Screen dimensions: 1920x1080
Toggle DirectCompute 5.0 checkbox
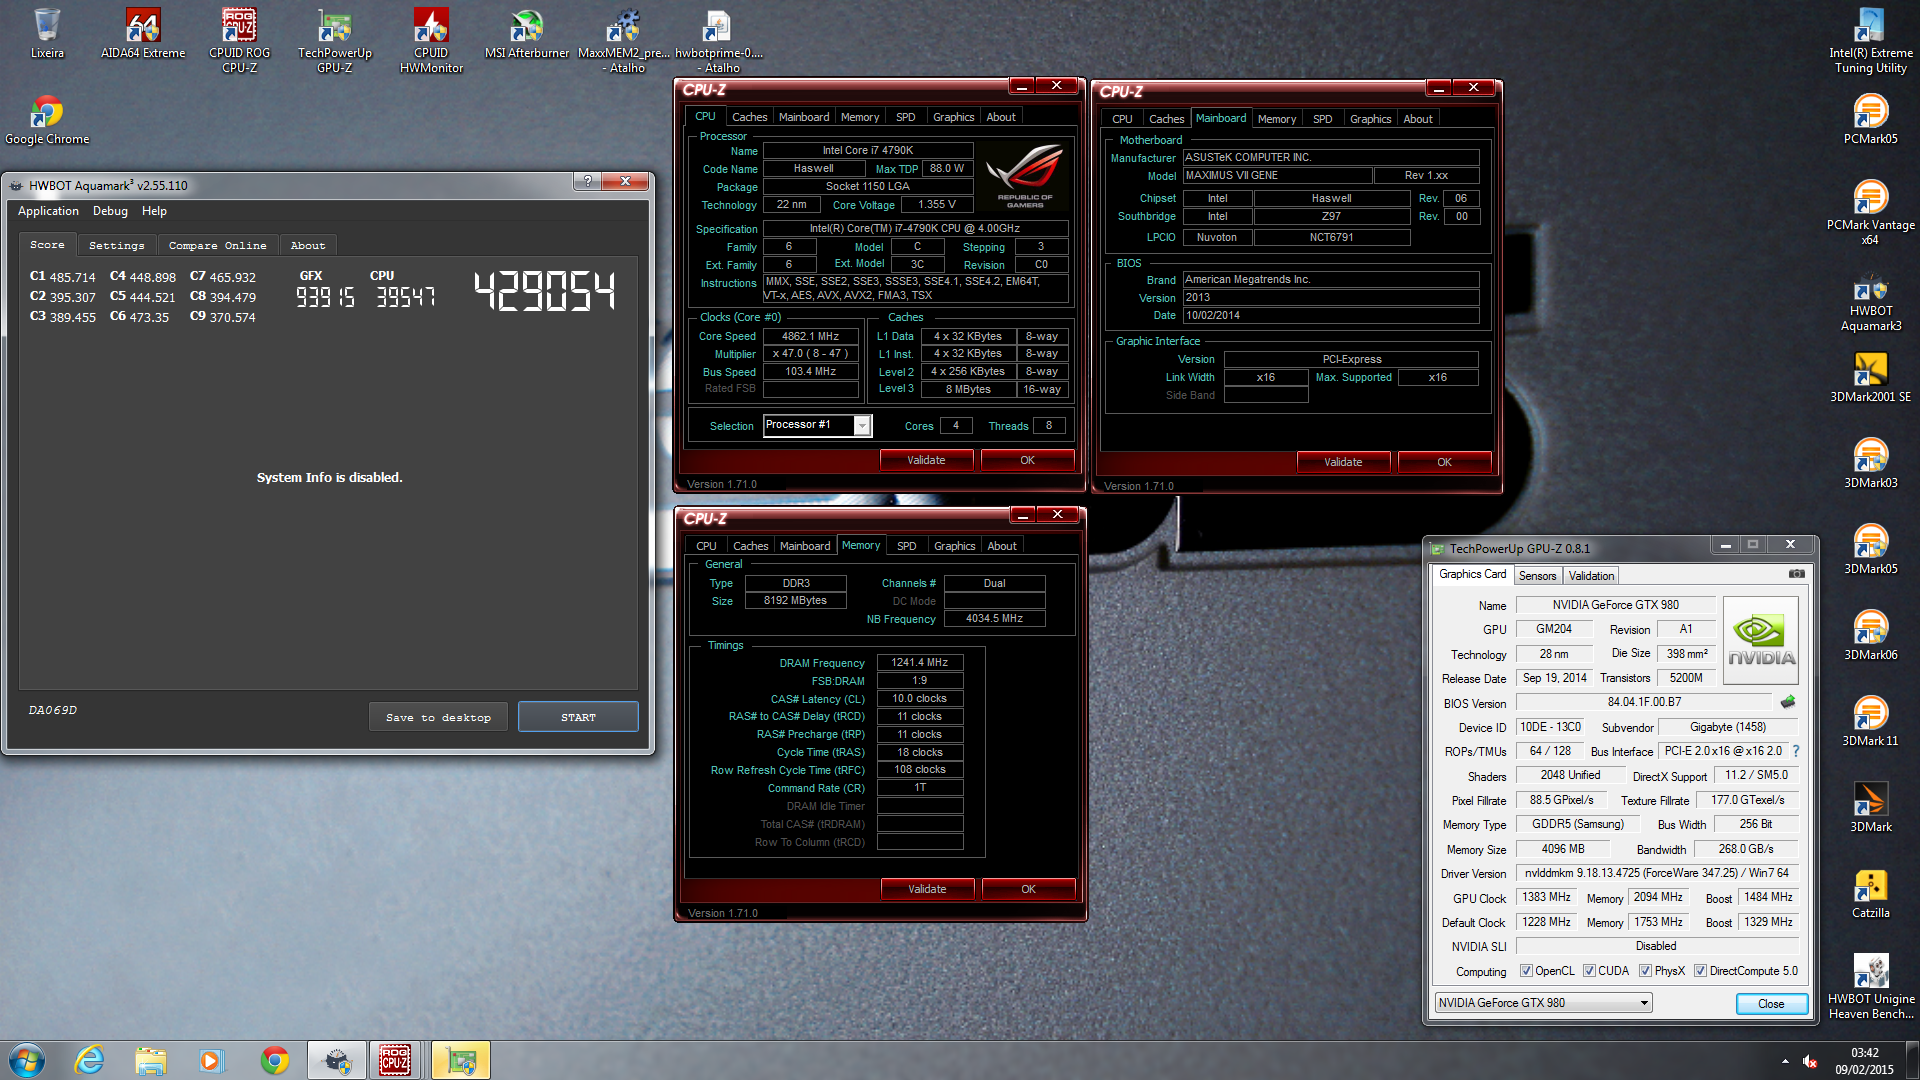tap(1700, 971)
